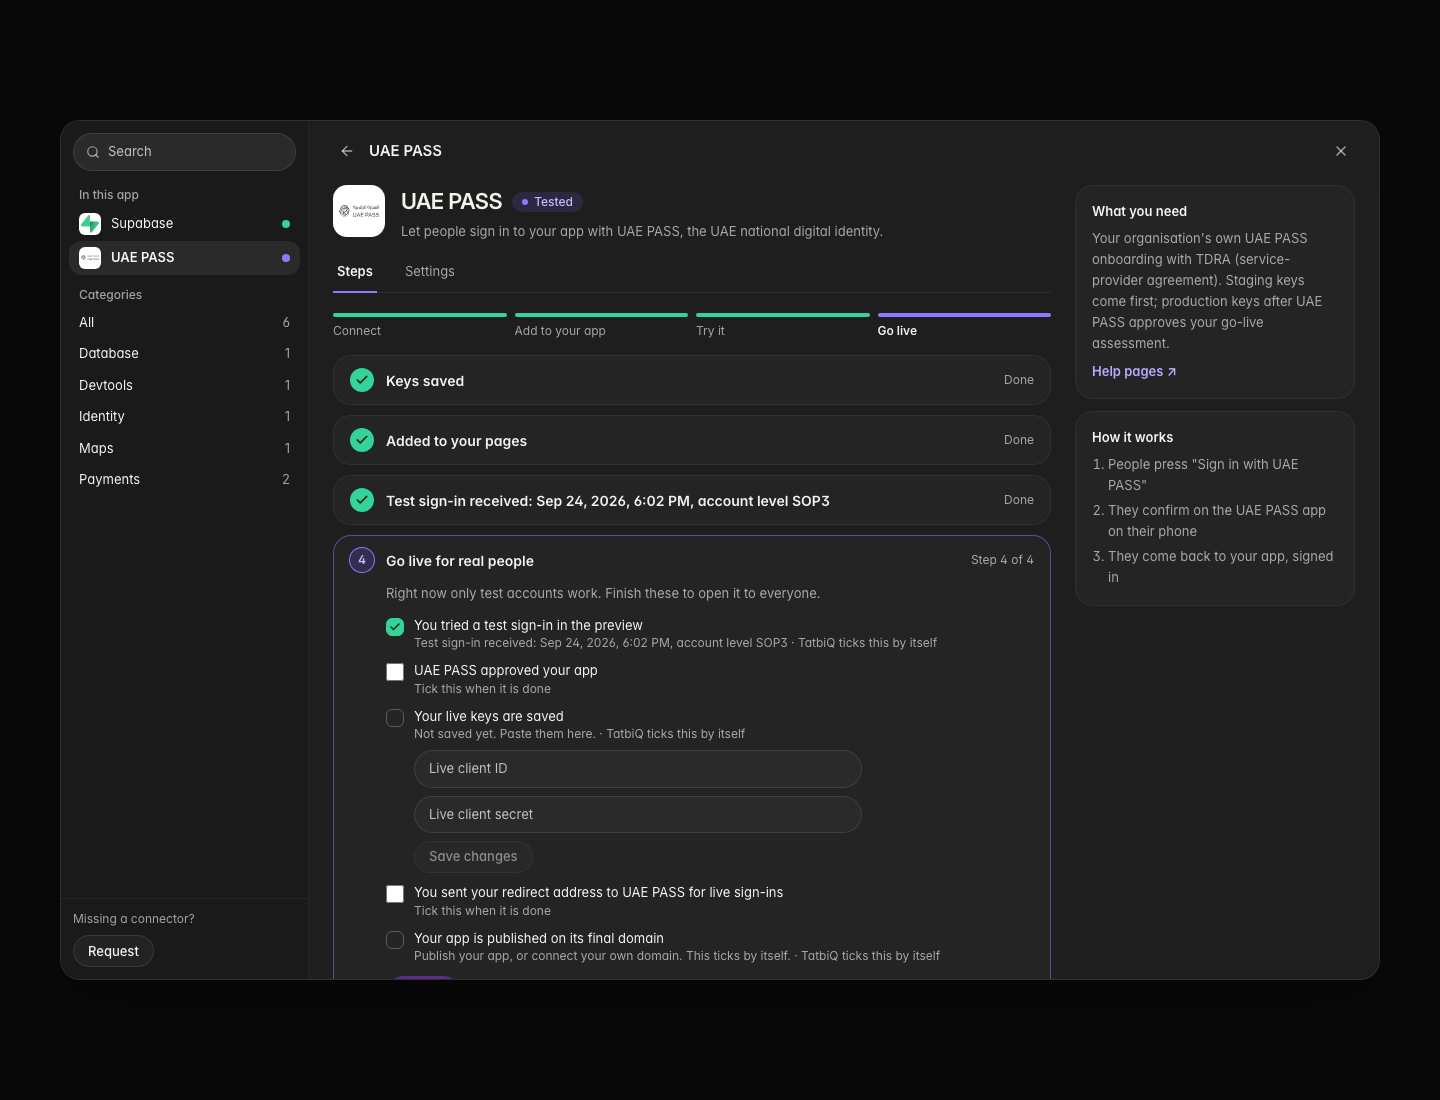Filter by Identity category

[184, 417]
